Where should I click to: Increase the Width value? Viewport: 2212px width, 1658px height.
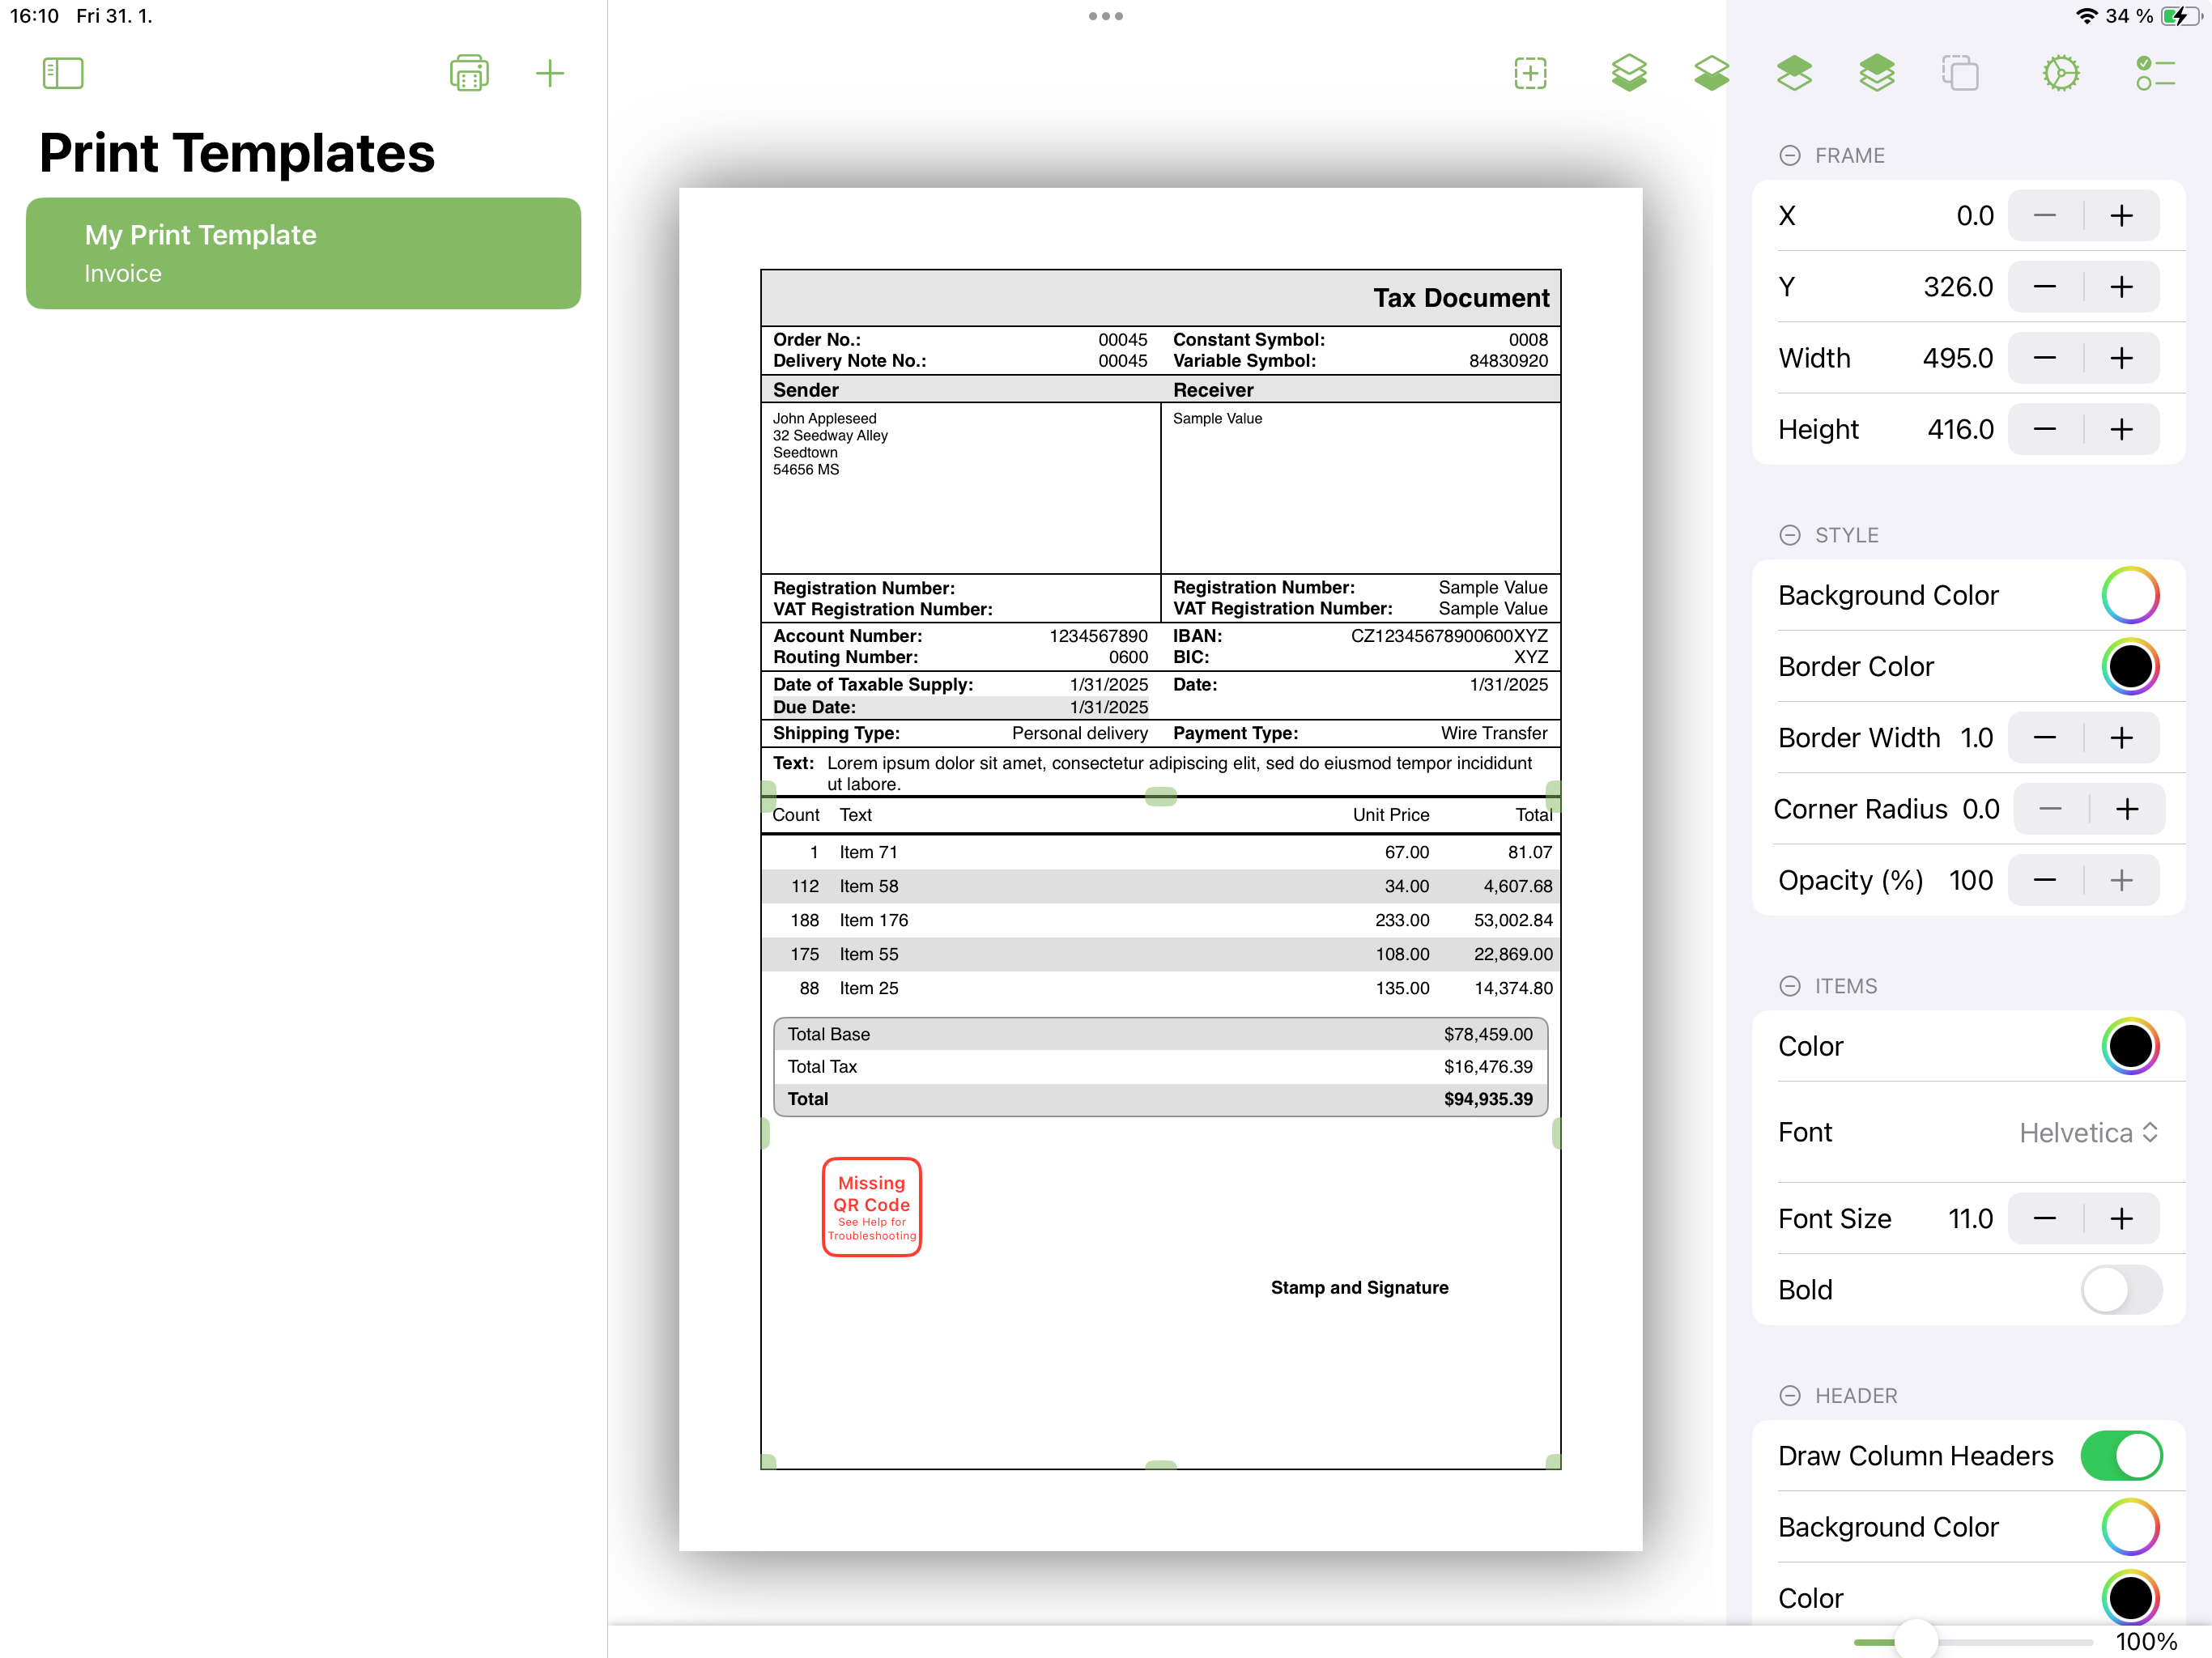tap(2121, 358)
